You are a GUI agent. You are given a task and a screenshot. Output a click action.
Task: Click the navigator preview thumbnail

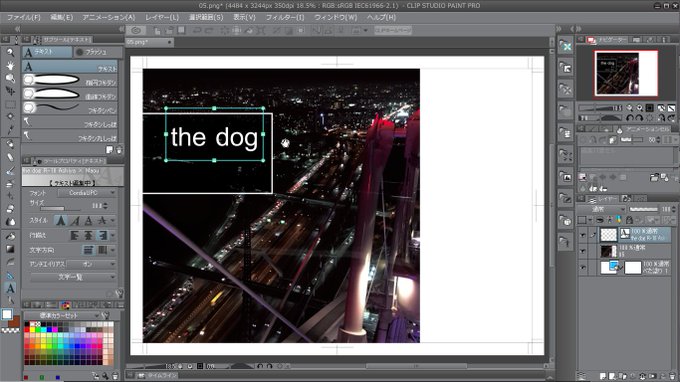[x=626, y=73]
